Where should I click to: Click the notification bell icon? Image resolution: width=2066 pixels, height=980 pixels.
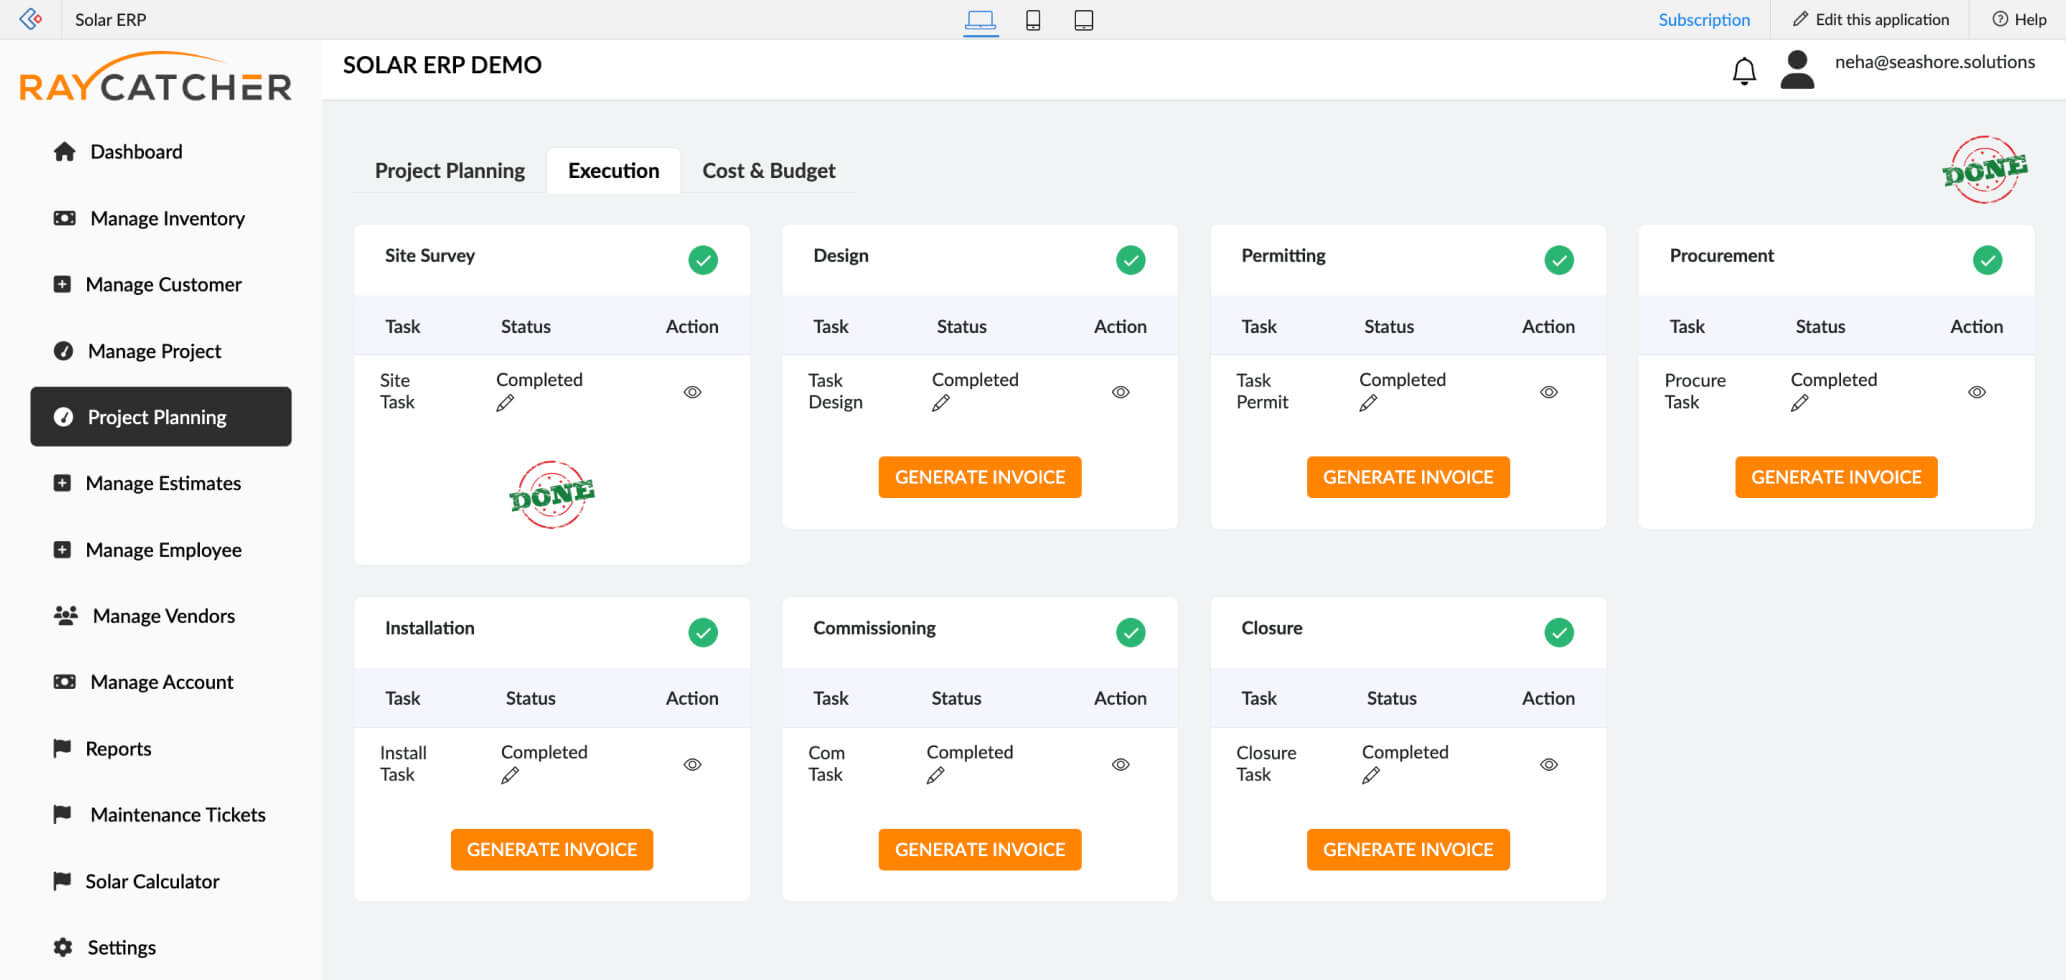click(1744, 70)
